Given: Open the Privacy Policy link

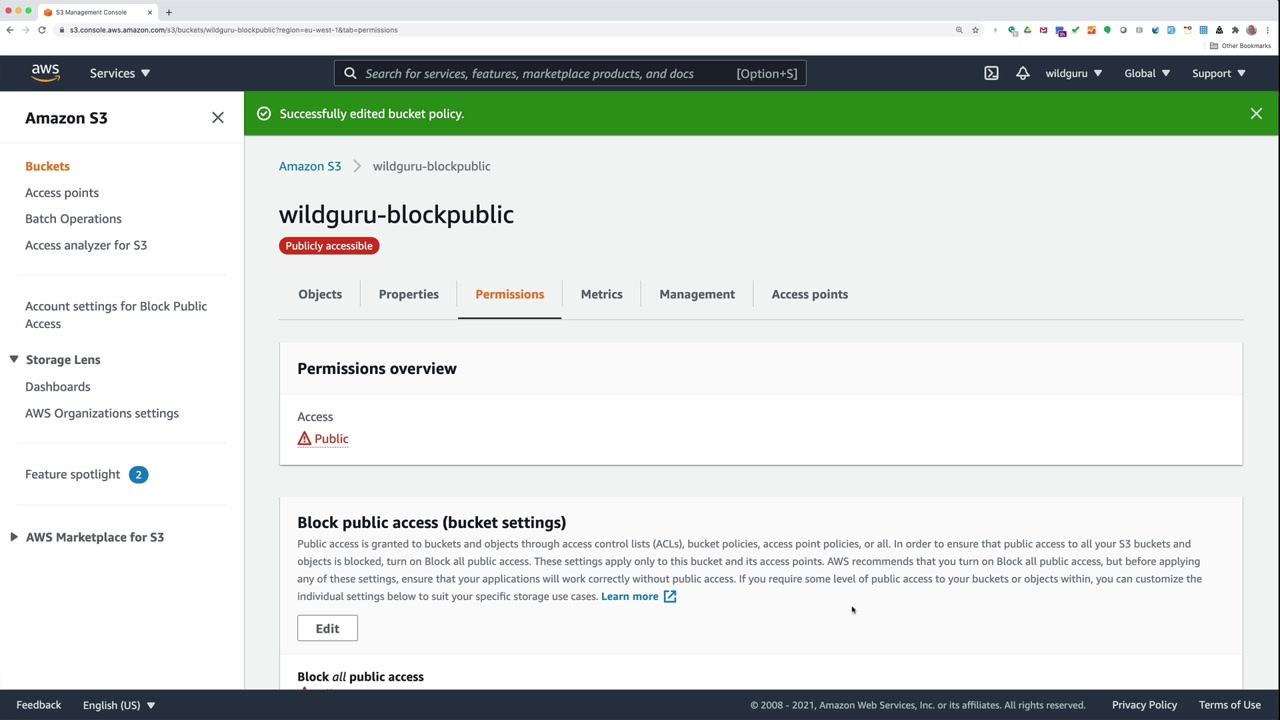Looking at the screenshot, I should pyautogui.click(x=1144, y=705).
